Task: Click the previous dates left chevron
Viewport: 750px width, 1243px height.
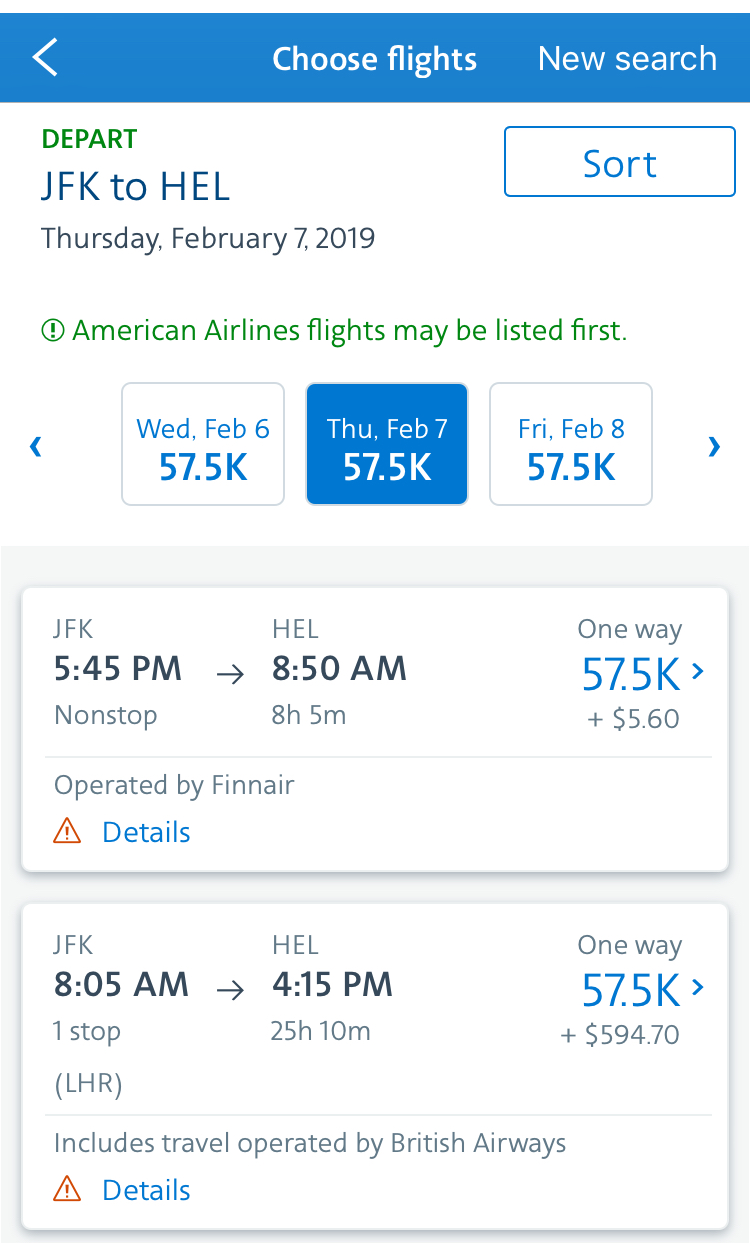Action: [36, 446]
